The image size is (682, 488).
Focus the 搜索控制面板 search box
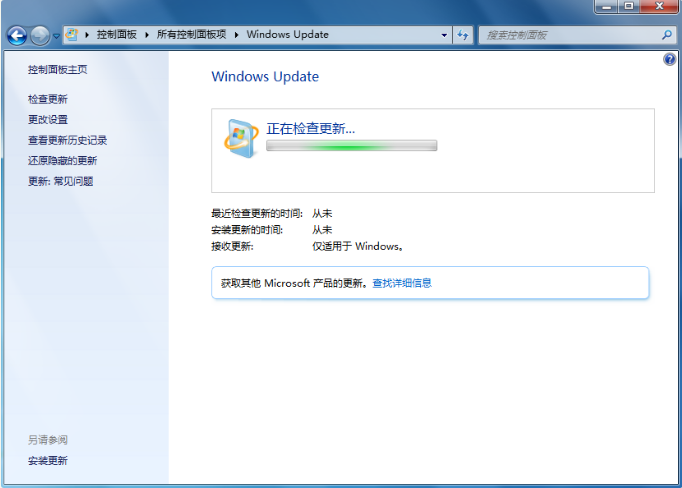571,35
